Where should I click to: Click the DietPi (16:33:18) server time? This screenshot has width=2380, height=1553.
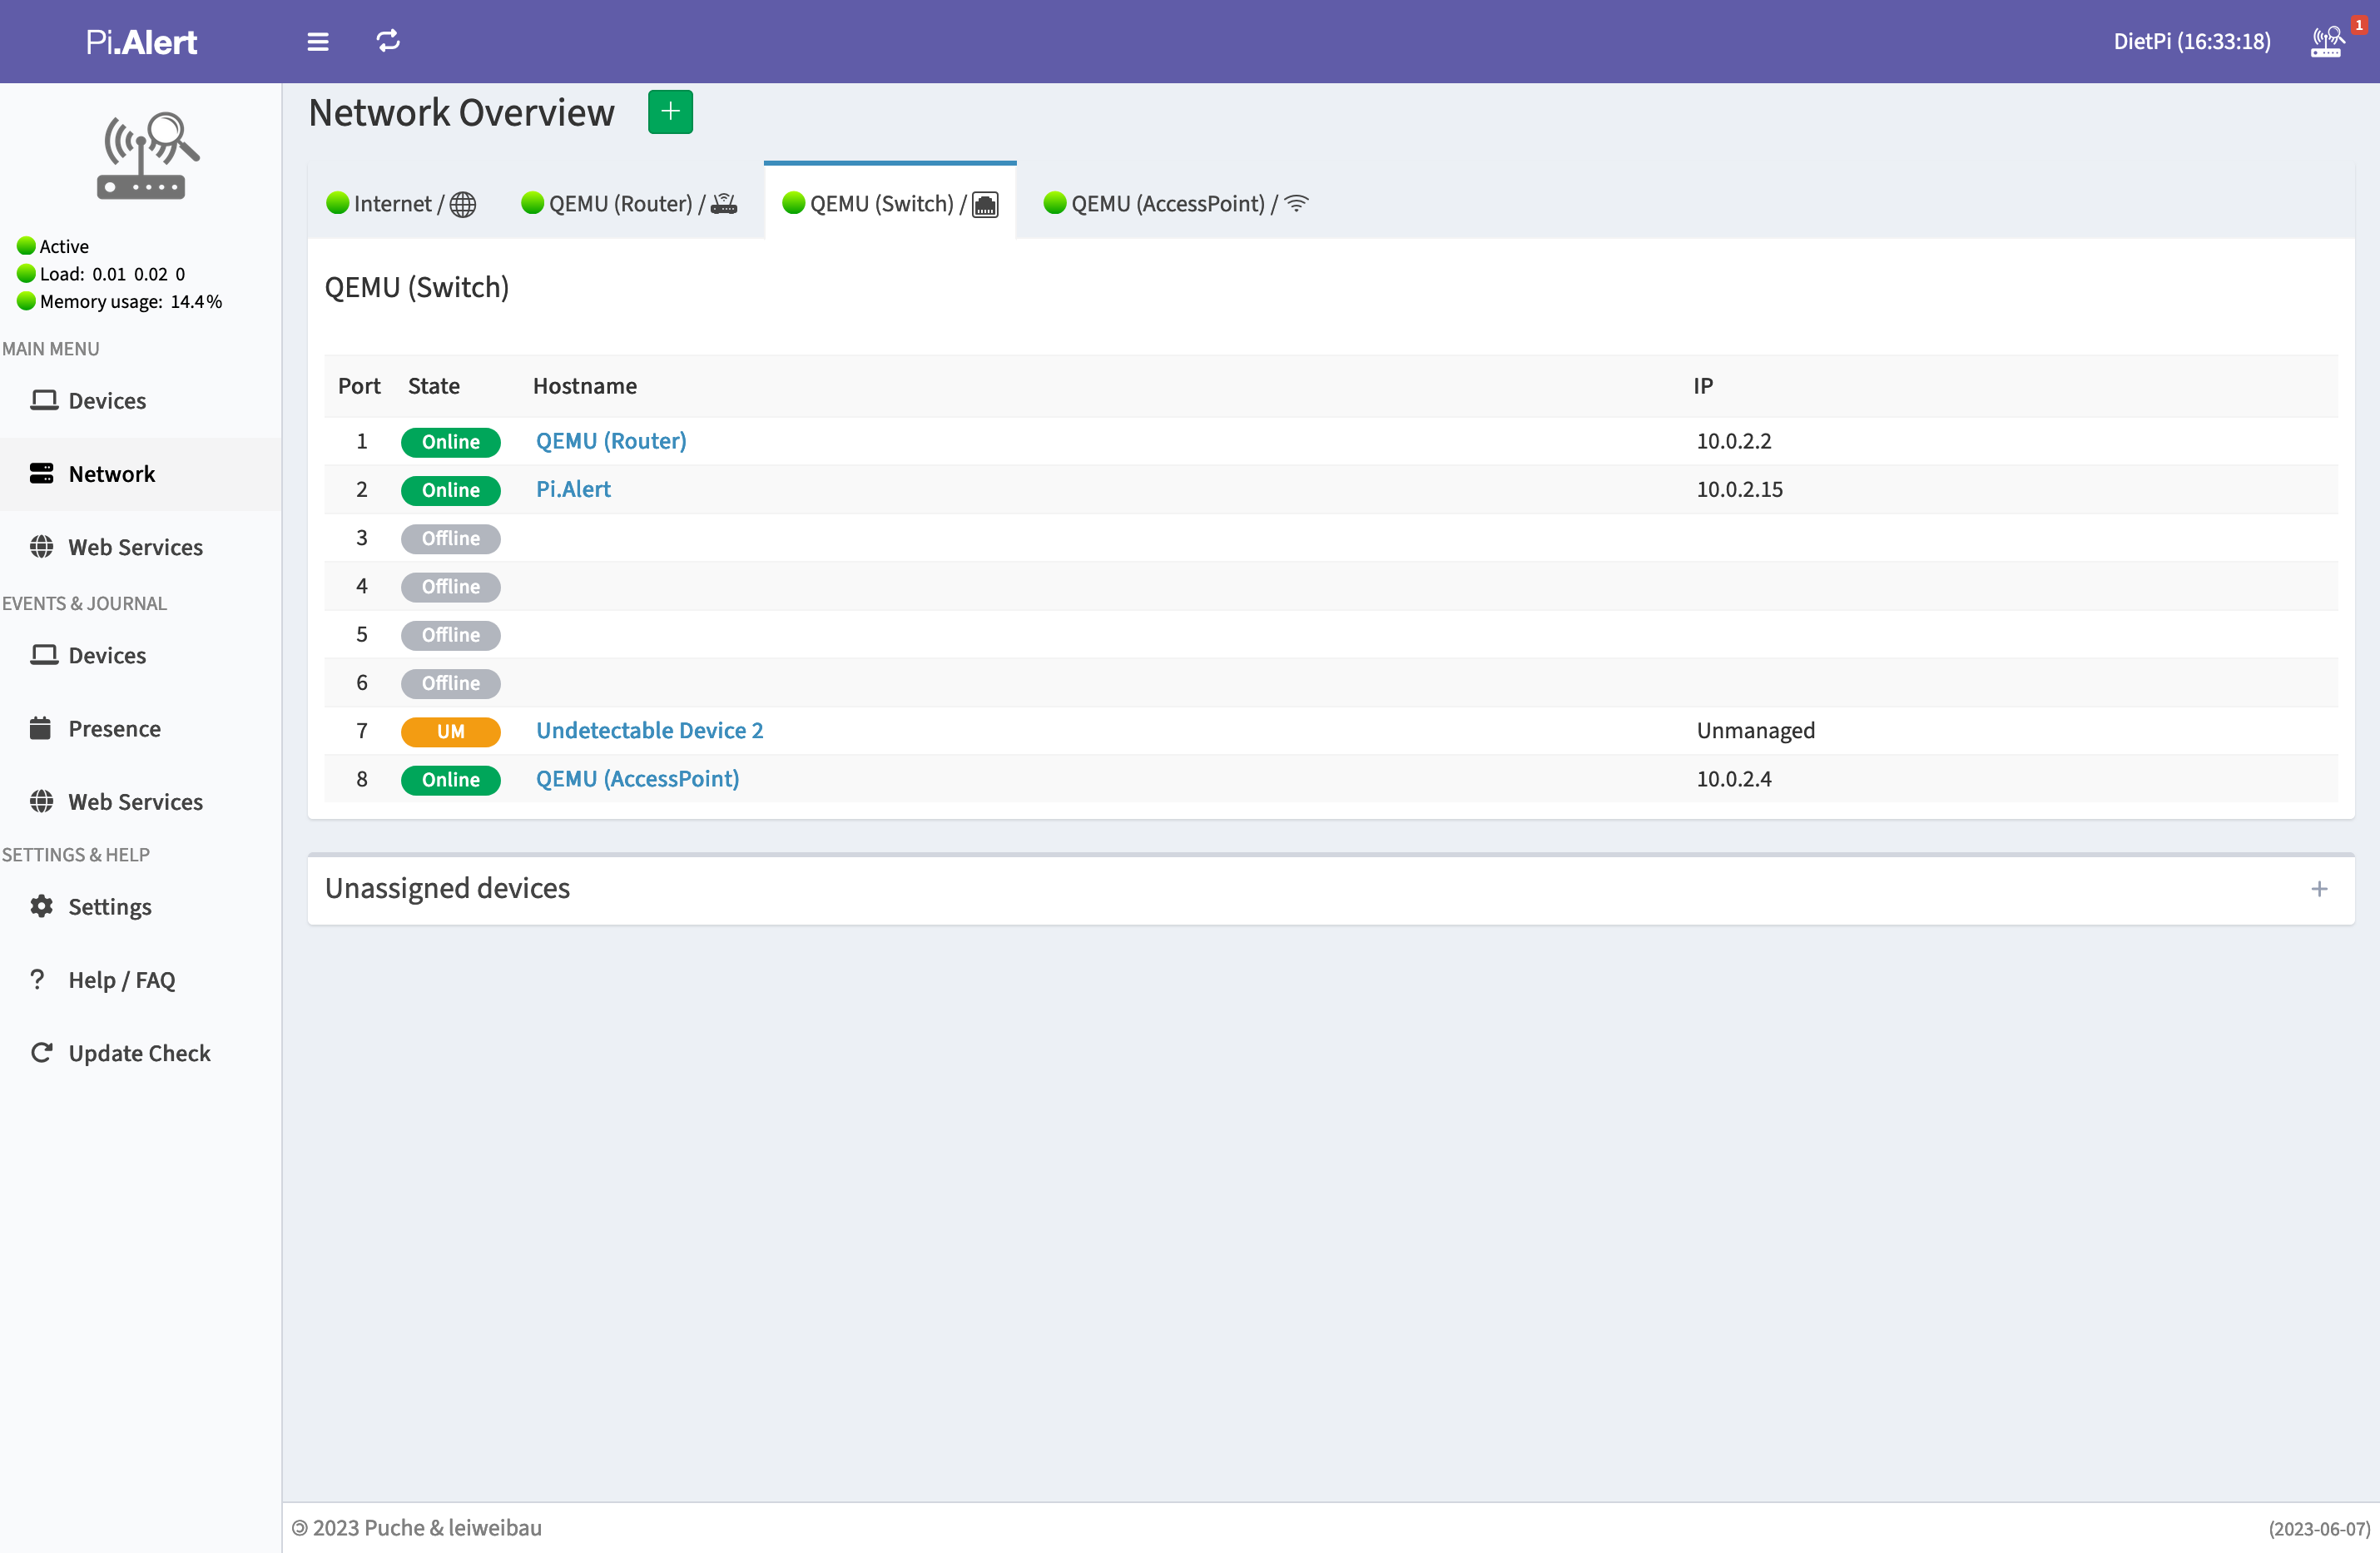point(2191,41)
